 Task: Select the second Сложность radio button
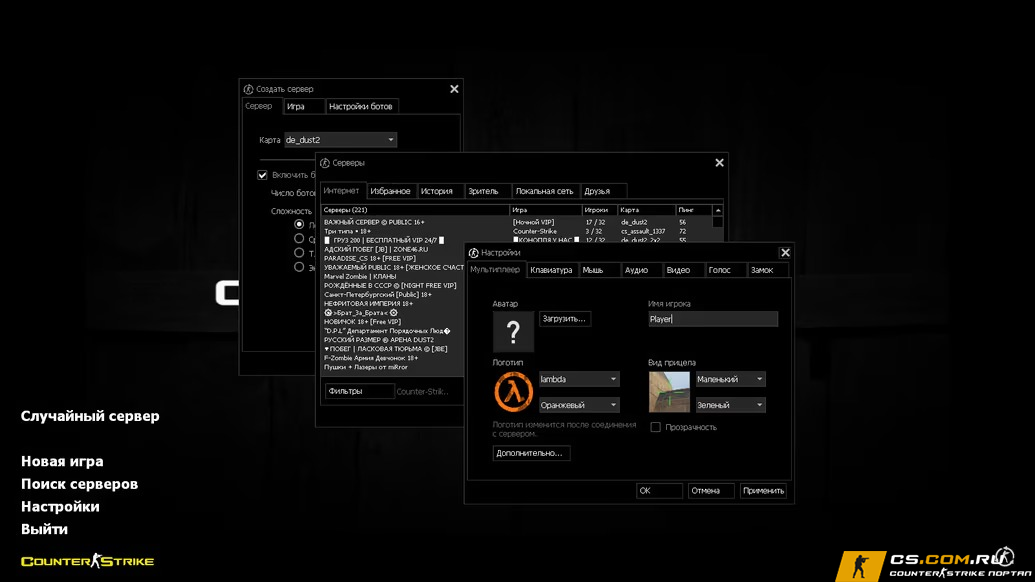click(x=299, y=239)
